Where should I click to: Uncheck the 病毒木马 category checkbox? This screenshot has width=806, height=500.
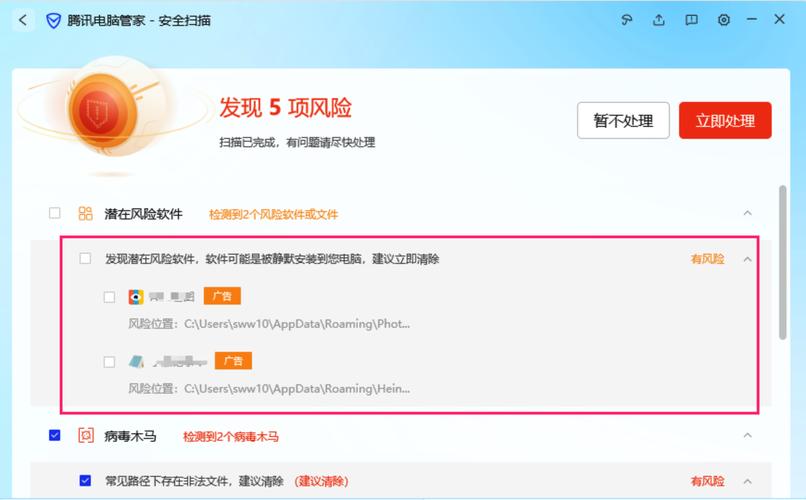point(55,436)
